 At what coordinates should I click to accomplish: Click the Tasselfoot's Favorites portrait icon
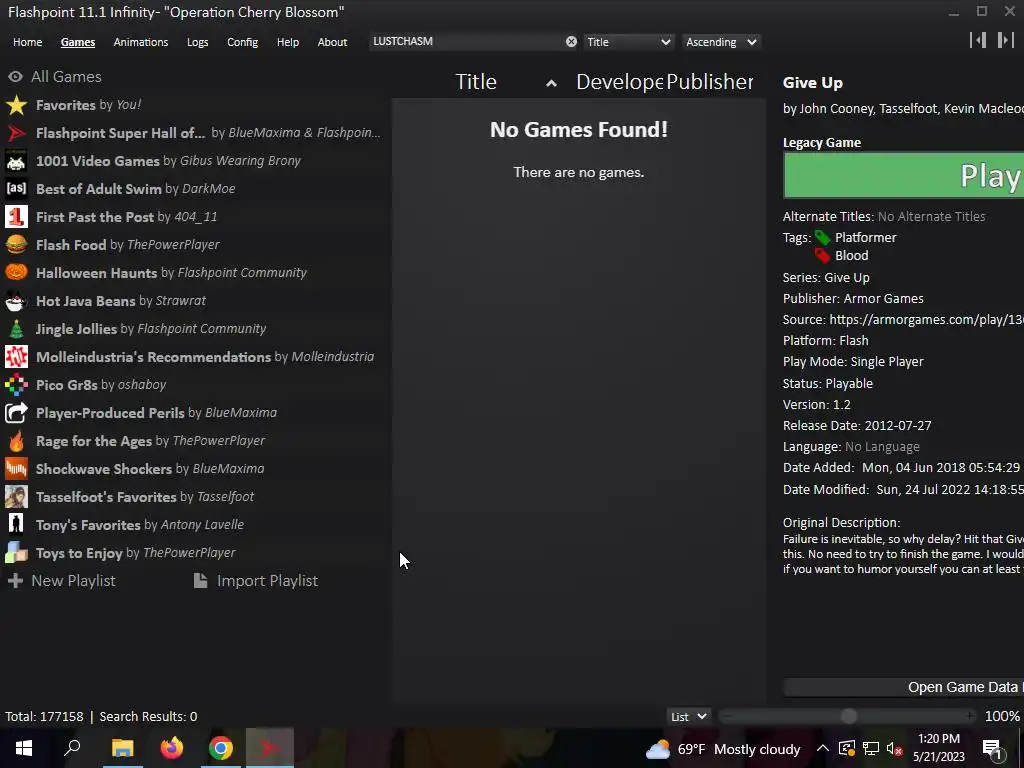pos(16,497)
